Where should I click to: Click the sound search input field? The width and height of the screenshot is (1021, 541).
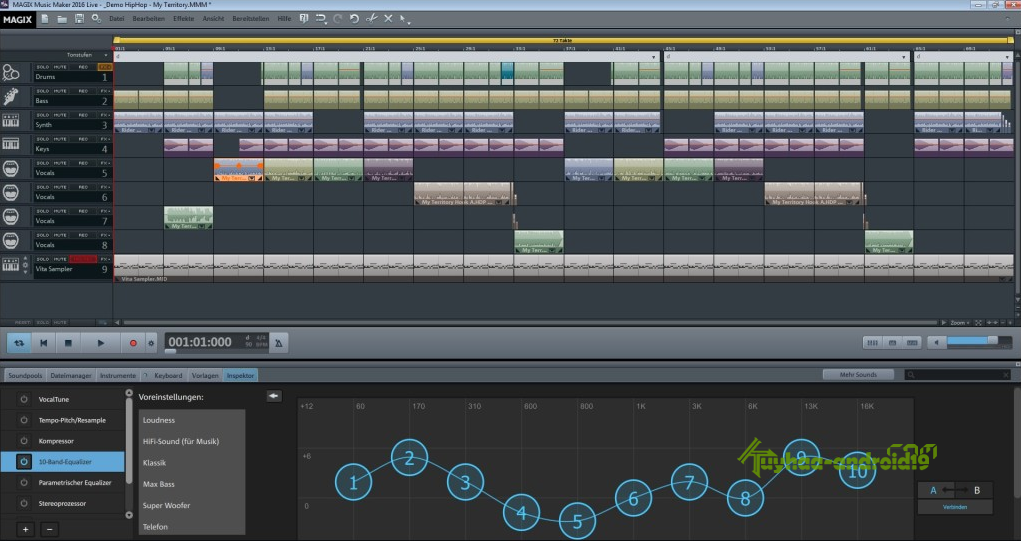point(957,374)
